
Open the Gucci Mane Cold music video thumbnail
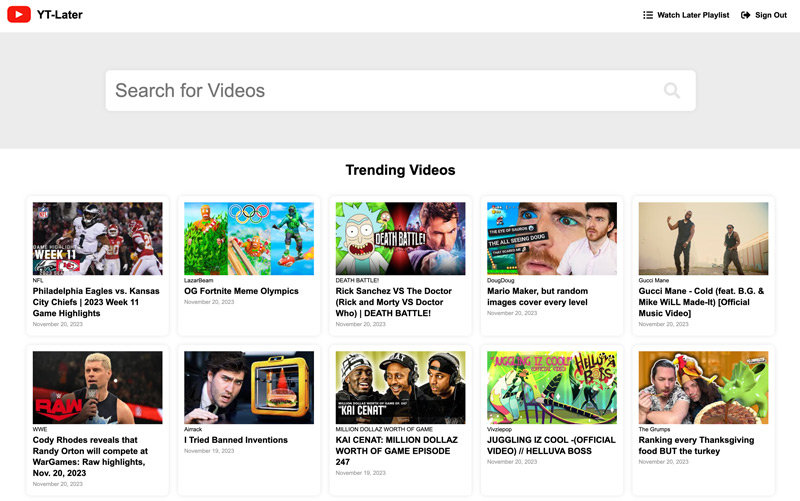click(x=703, y=239)
